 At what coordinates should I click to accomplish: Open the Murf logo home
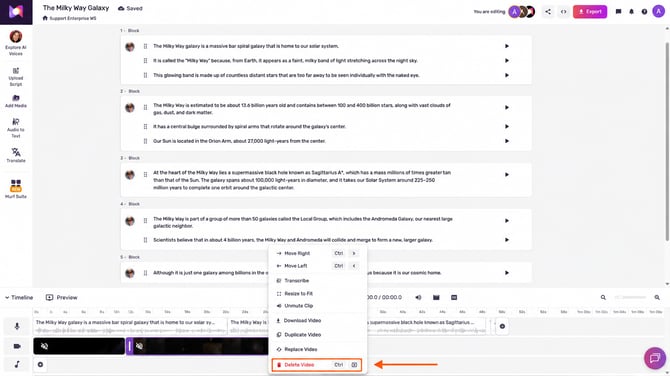(x=16, y=12)
